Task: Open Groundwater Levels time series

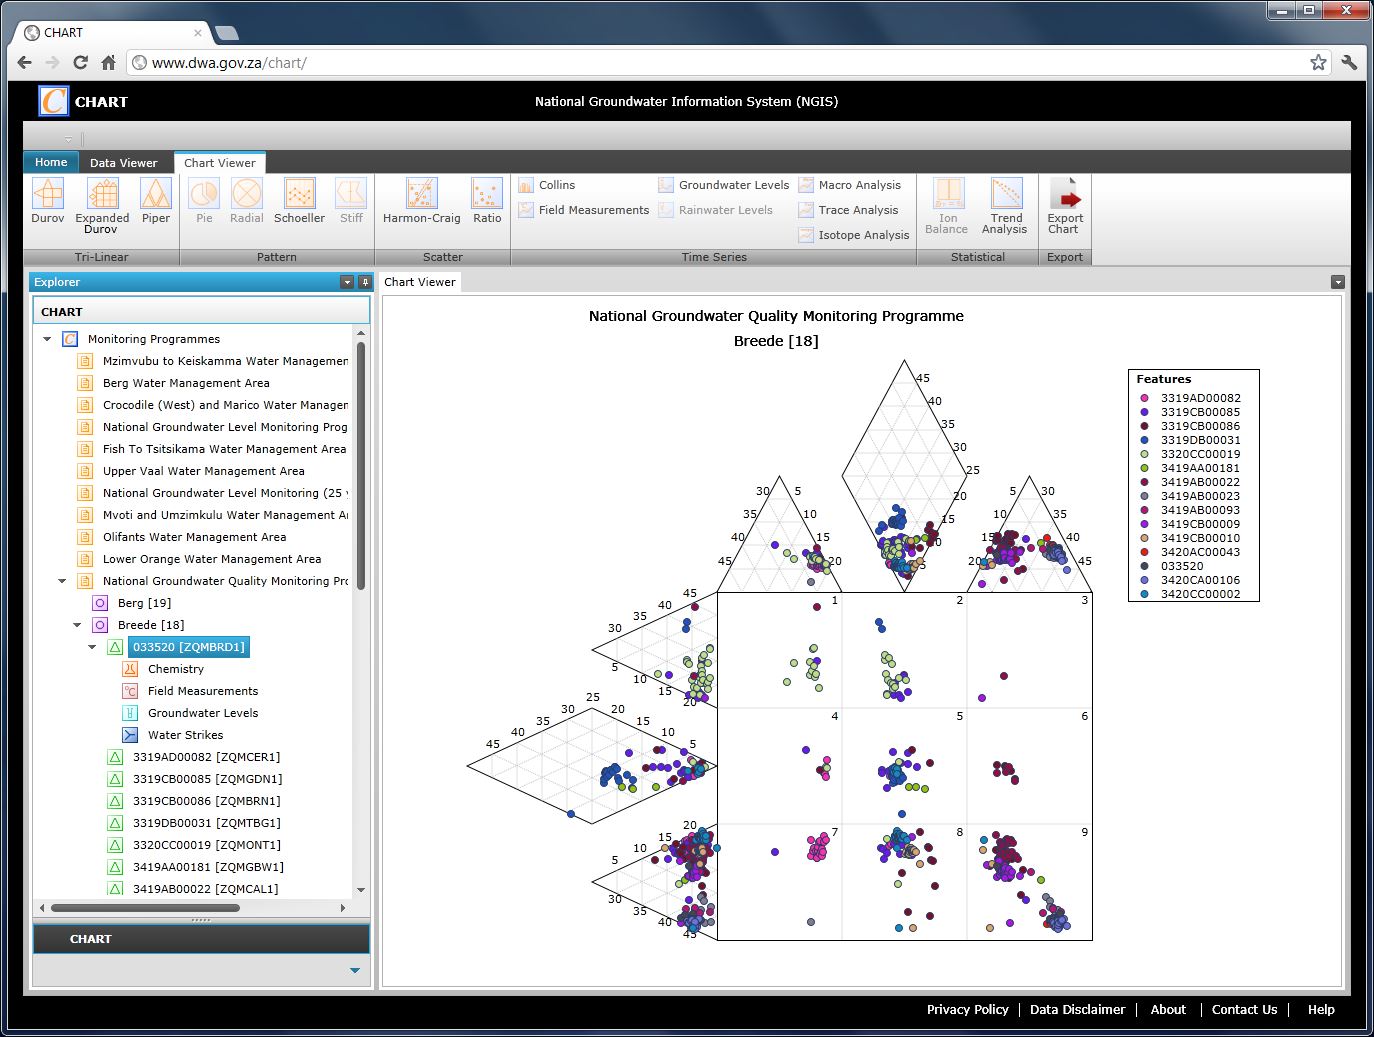Action: coord(724,185)
